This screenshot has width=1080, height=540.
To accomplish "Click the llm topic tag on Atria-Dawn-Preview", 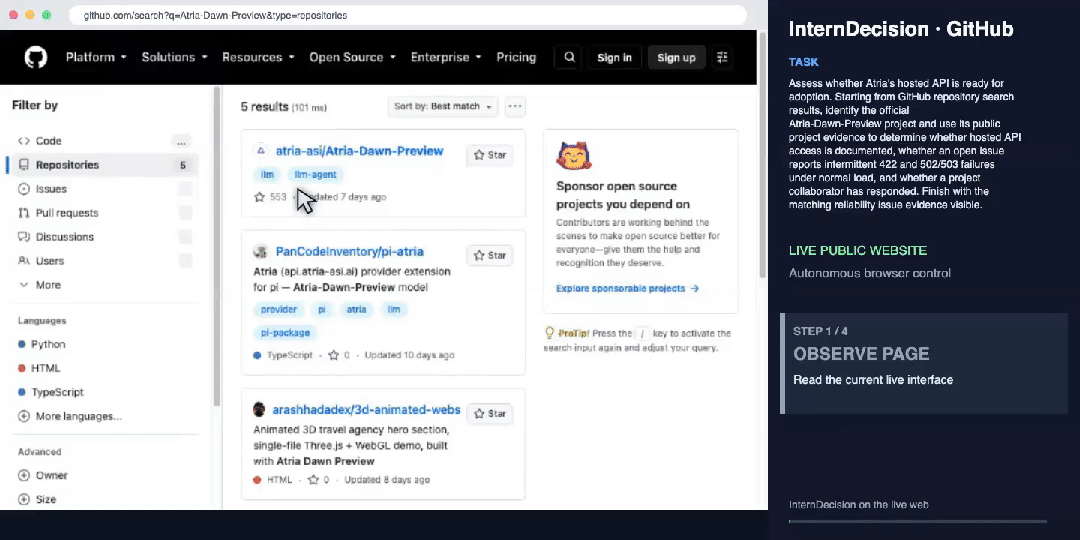I will point(267,175).
